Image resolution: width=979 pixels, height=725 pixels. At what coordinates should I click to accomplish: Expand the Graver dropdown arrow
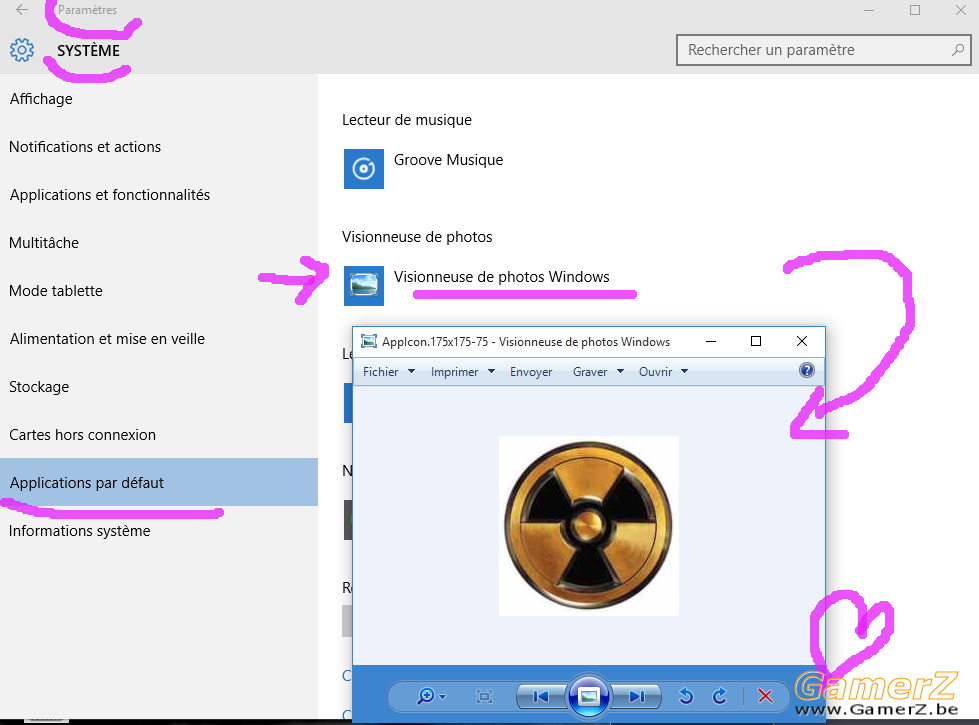click(621, 371)
